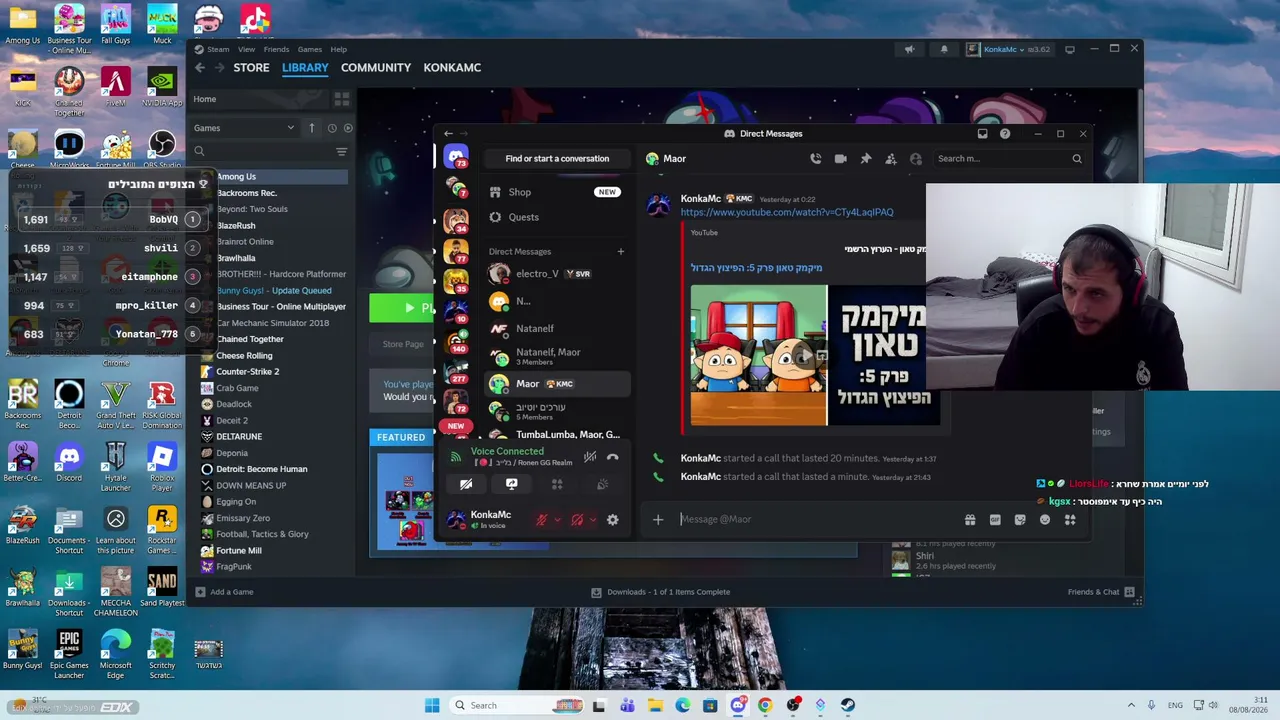
Task: Open the Steam notifications bell
Action: 944,49
